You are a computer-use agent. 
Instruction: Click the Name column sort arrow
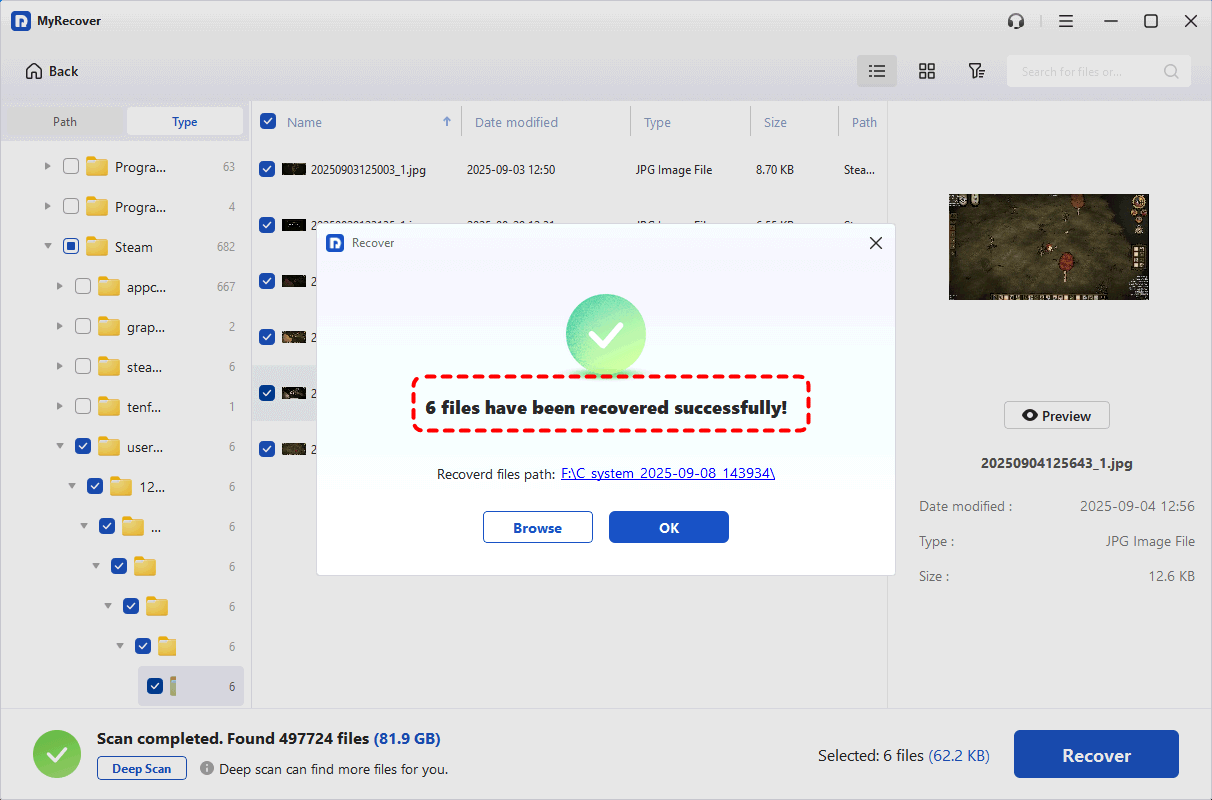[447, 121]
